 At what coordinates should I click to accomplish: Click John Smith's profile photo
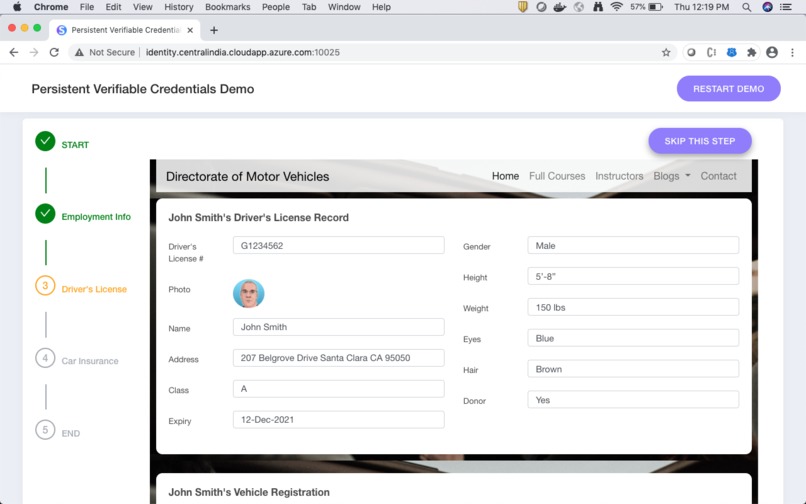[x=249, y=294]
